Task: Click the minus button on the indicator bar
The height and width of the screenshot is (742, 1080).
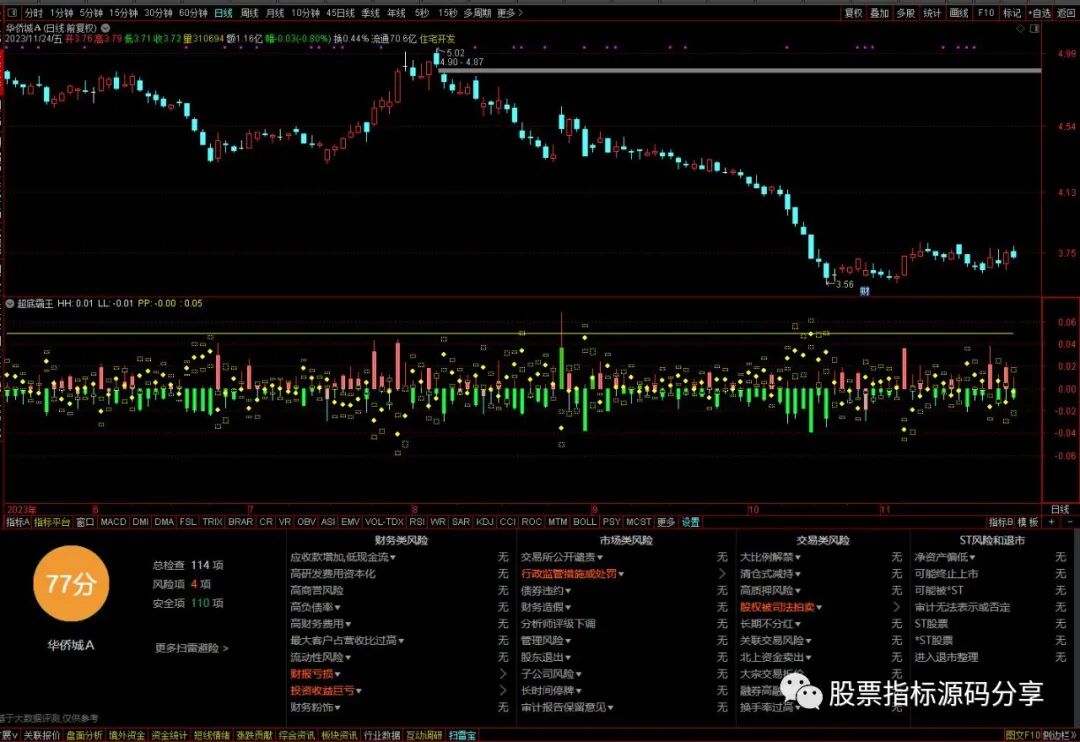Action: (x=1069, y=522)
